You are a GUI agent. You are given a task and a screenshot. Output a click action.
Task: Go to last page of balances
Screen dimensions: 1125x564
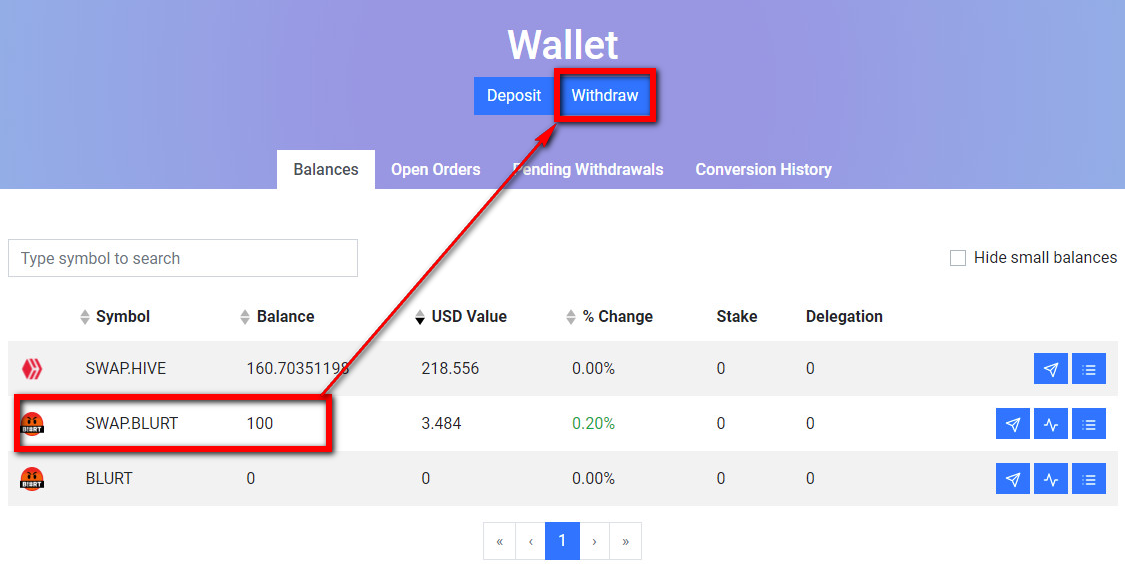(626, 541)
